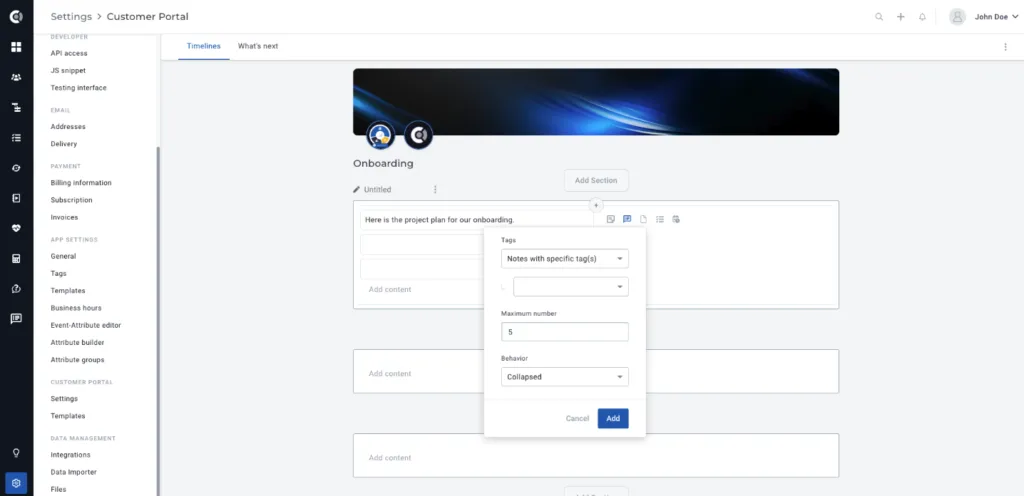Open Invoices page
Viewport: 1024px width, 496px height.
click(64, 217)
